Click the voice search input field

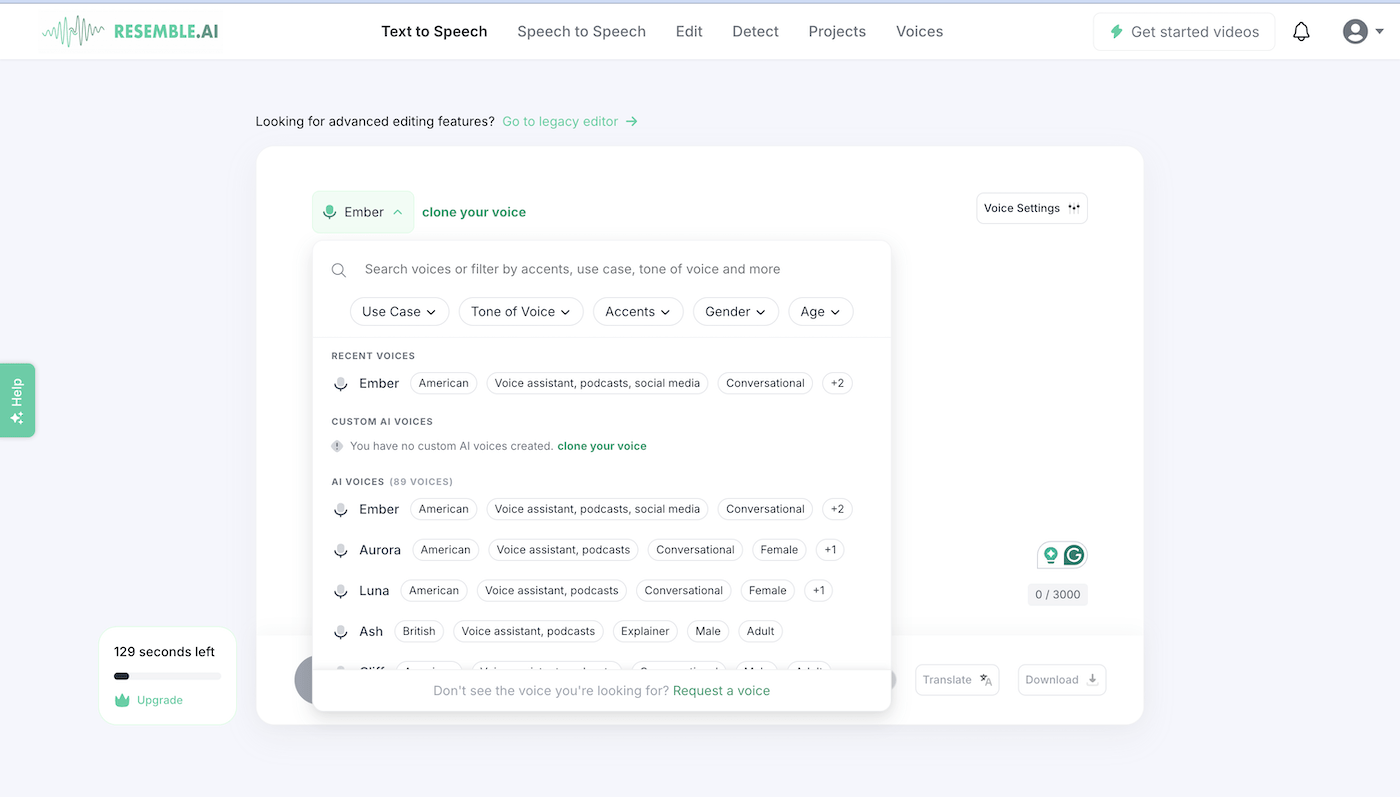point(602,269)
